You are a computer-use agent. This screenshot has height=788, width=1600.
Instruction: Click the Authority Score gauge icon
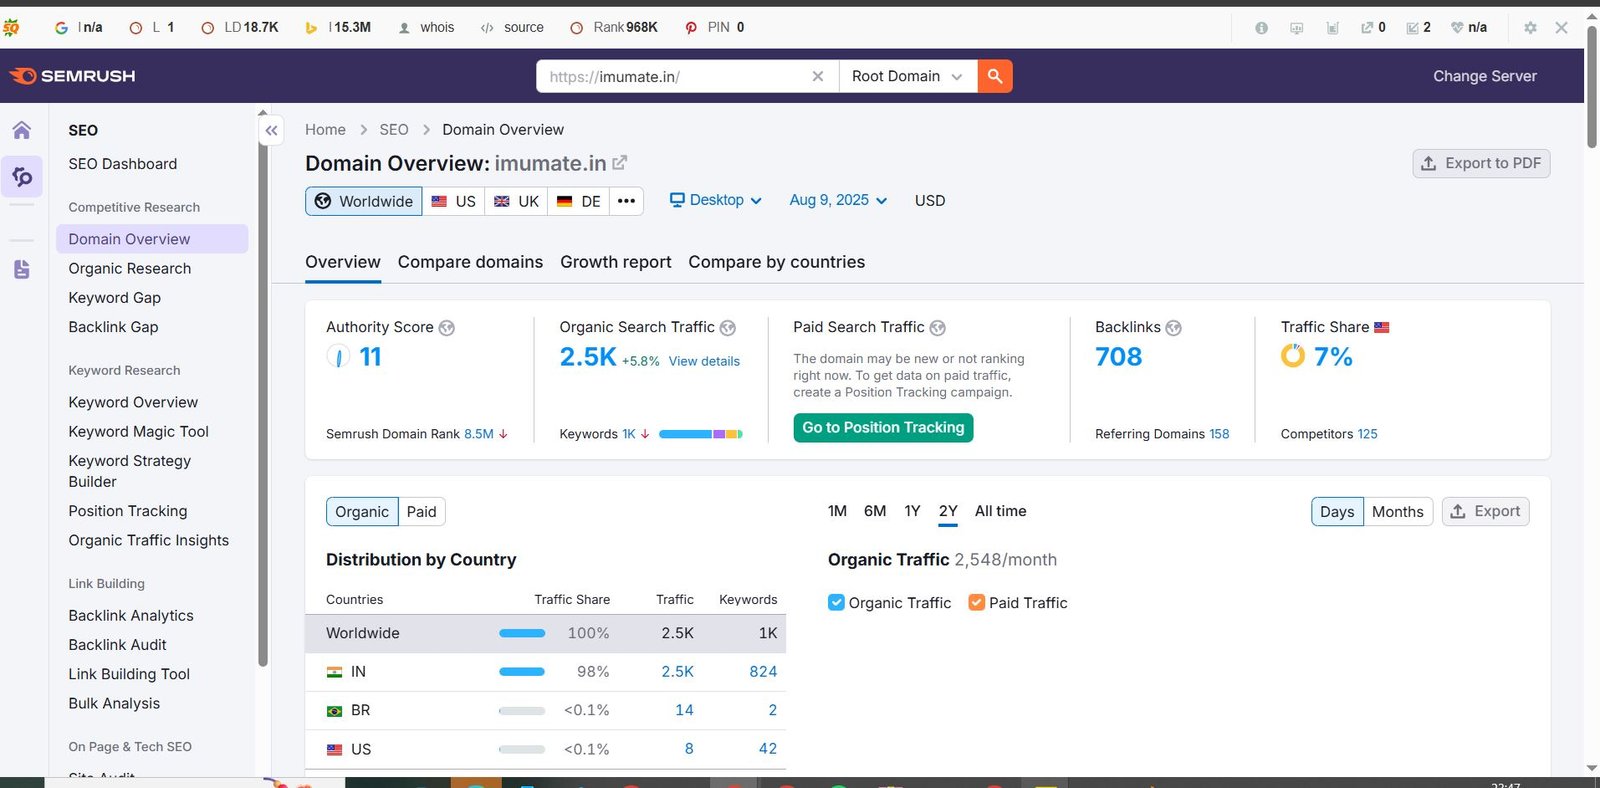click(338, 356)
